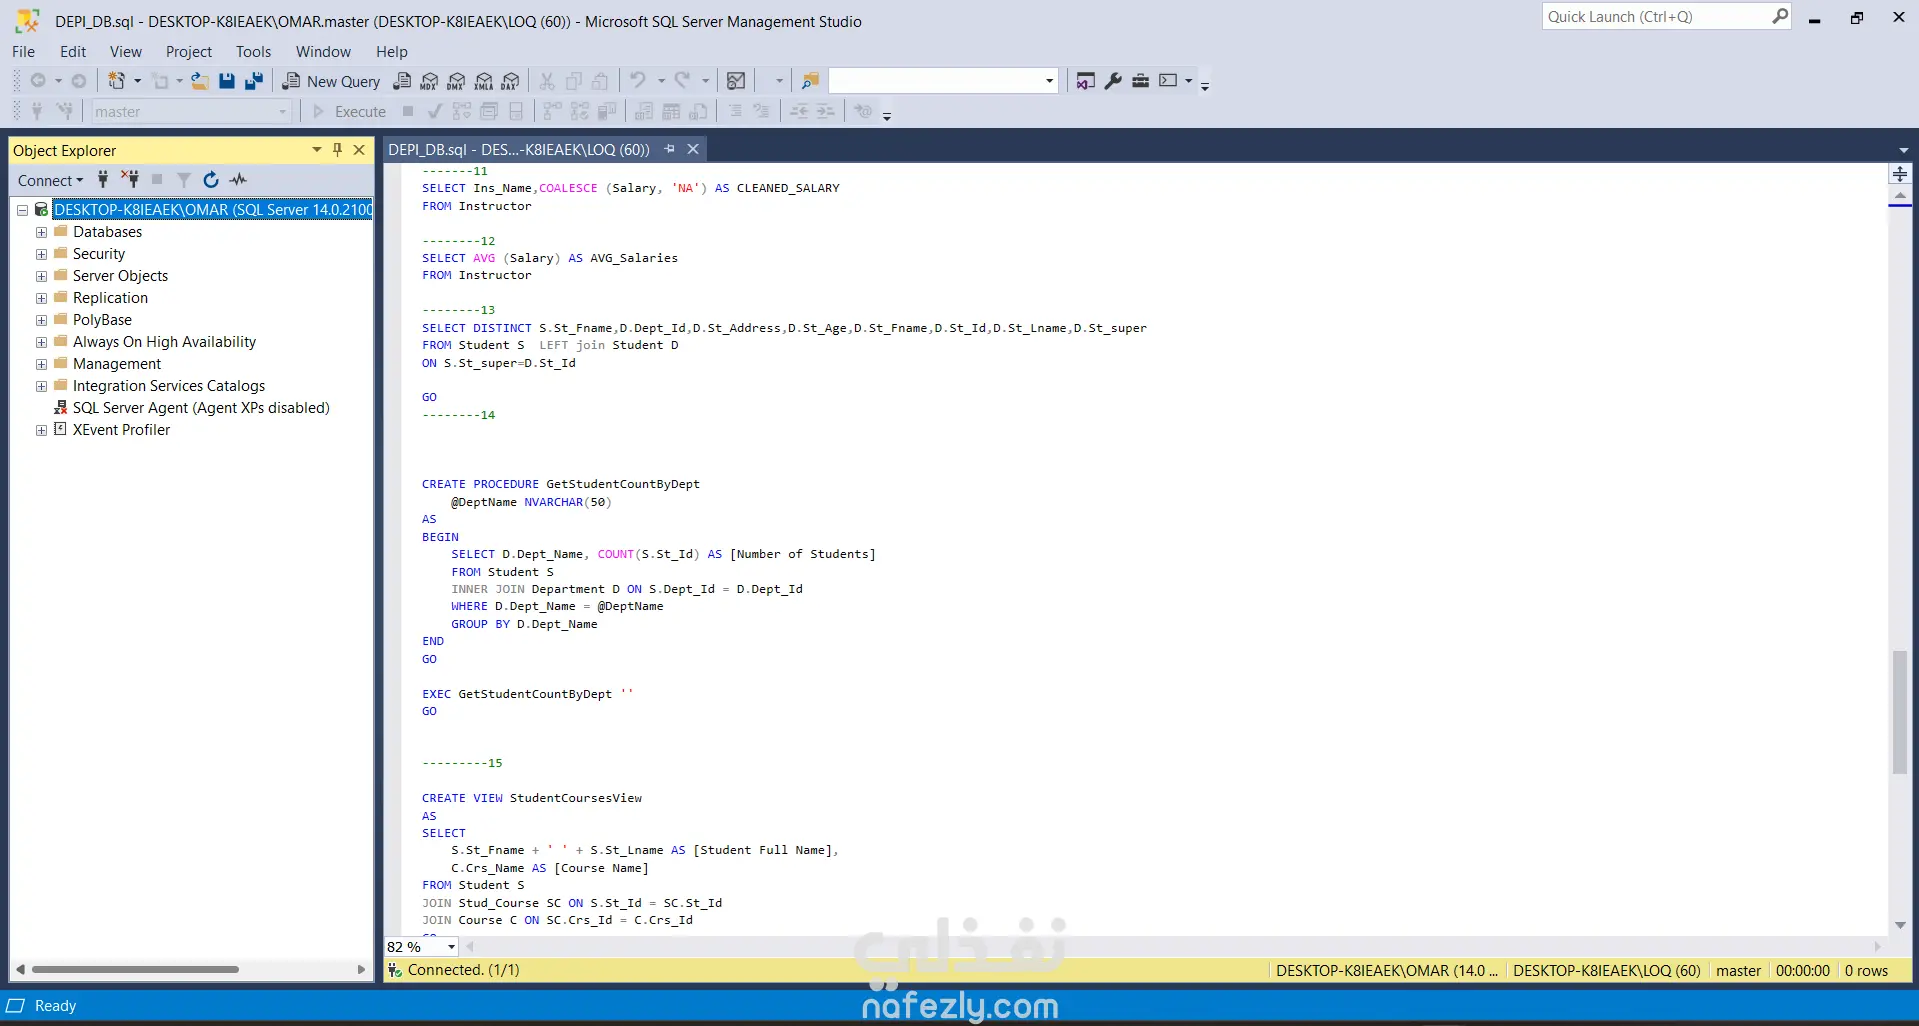Screen dimensions: 1919x1026
Task: Click "CREATE PROCEDURE GetStudentCountByDept" line in editor
Action: pyautogui.click(x=561, y=484)
